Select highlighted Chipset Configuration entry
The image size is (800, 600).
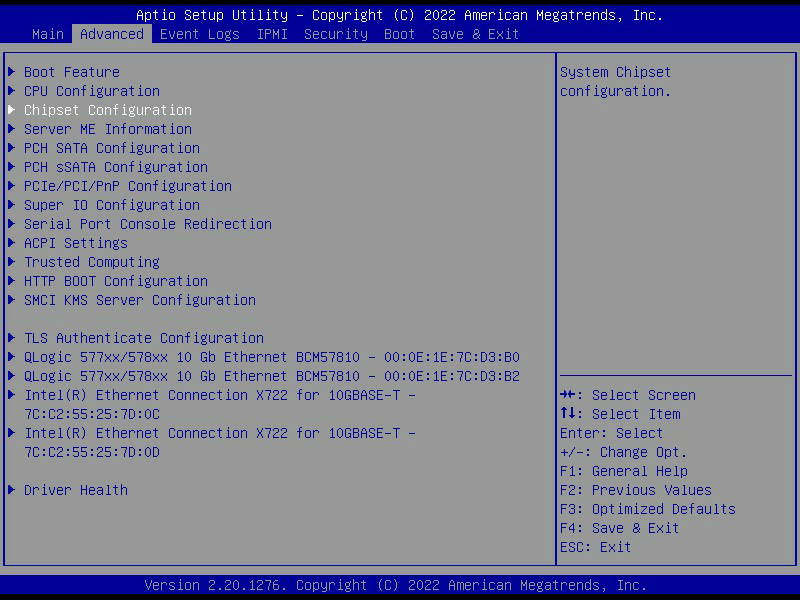108,110
